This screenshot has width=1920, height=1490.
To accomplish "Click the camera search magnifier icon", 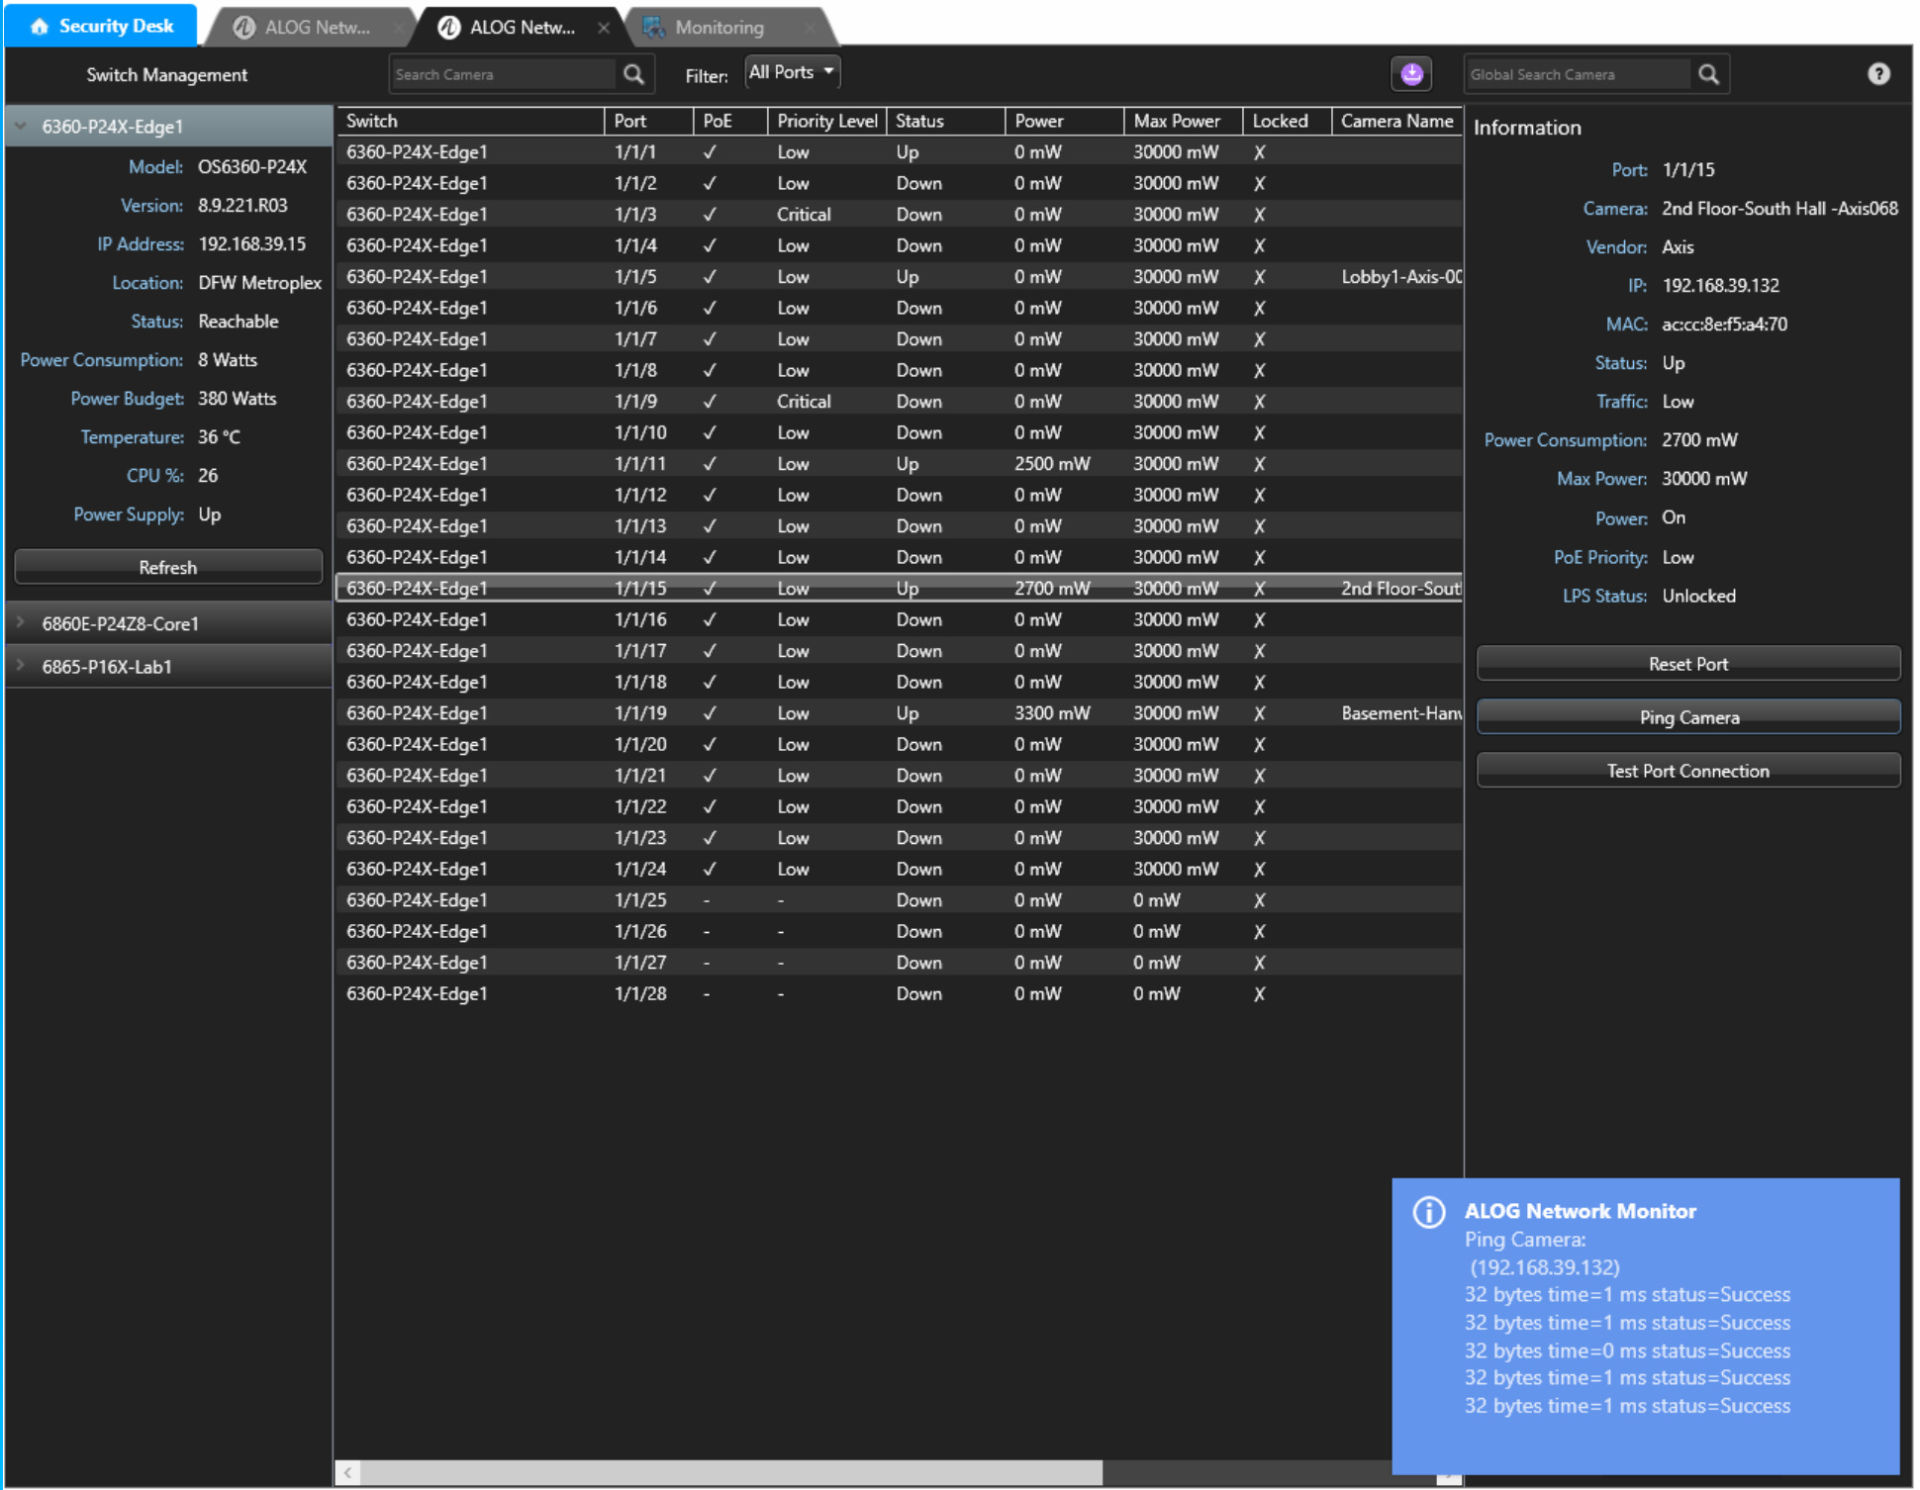I will coord(634,74).
